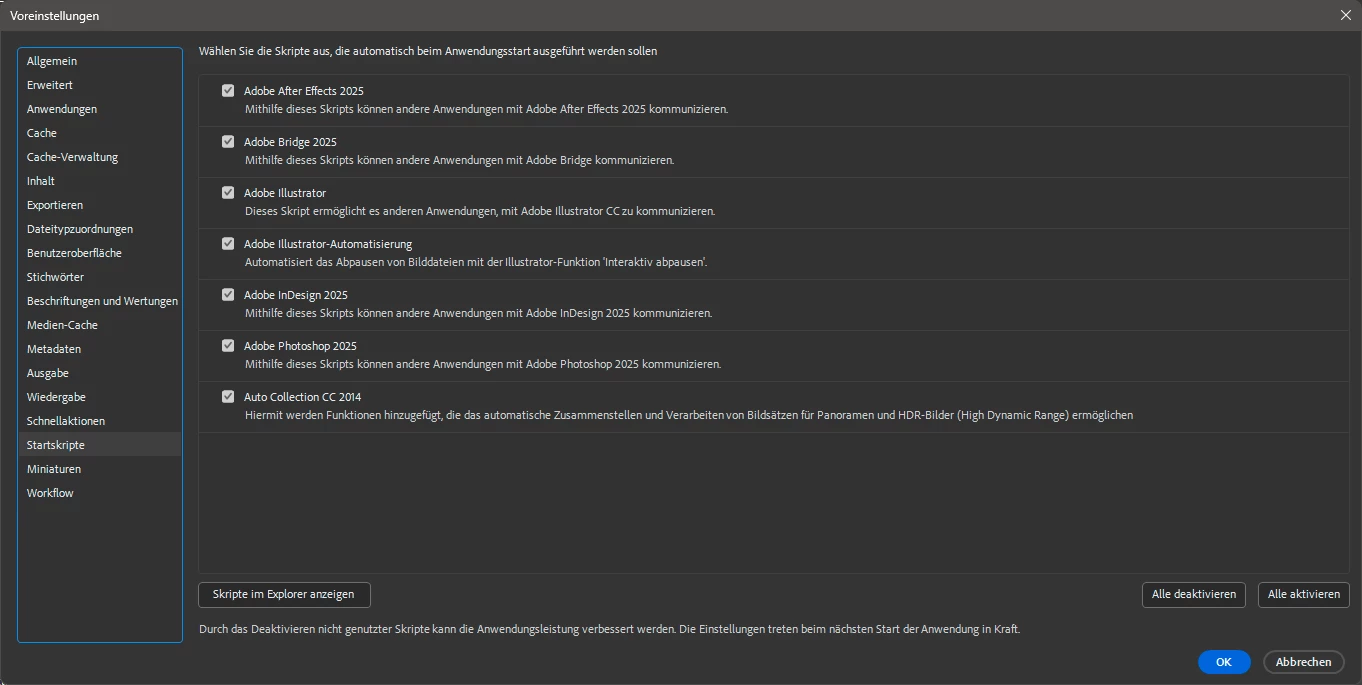Switch to Benutzeroberfläche preferences

click(x=100, y=253)
